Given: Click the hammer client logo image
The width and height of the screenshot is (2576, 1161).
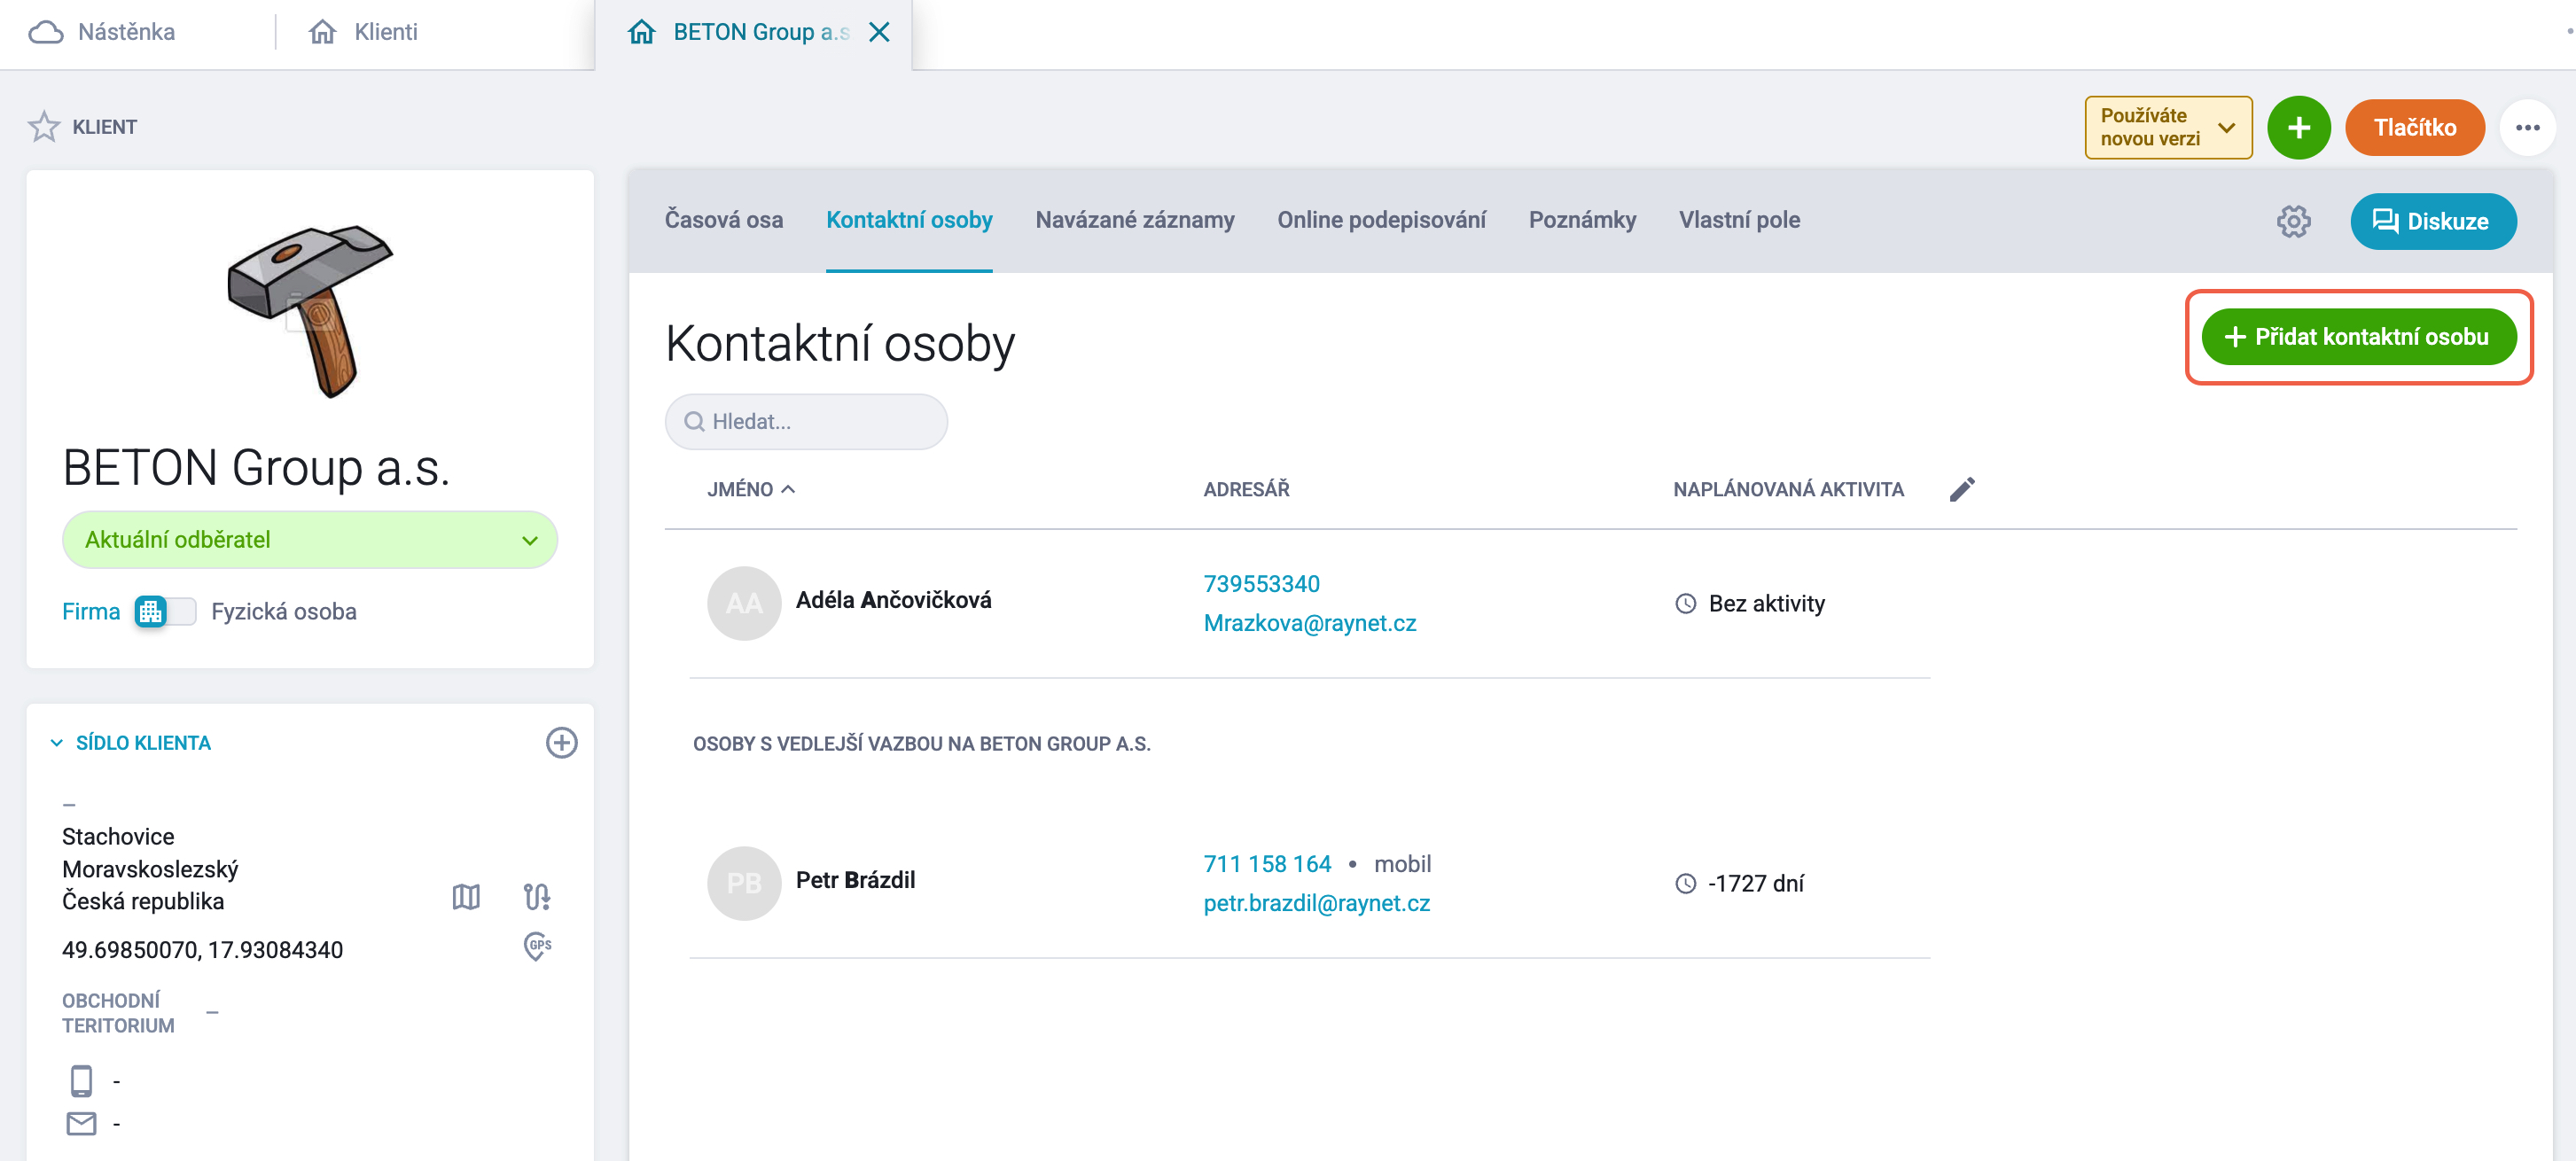Looking at the screenshot, I should [x=310, y=311].
